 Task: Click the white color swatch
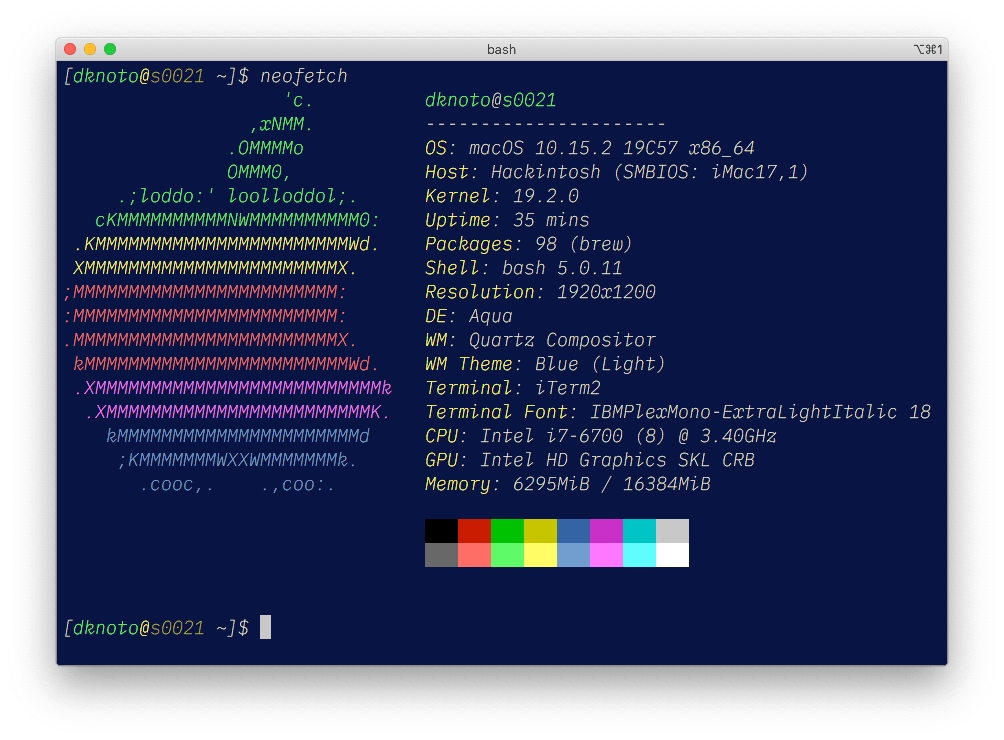click(672, 555)
